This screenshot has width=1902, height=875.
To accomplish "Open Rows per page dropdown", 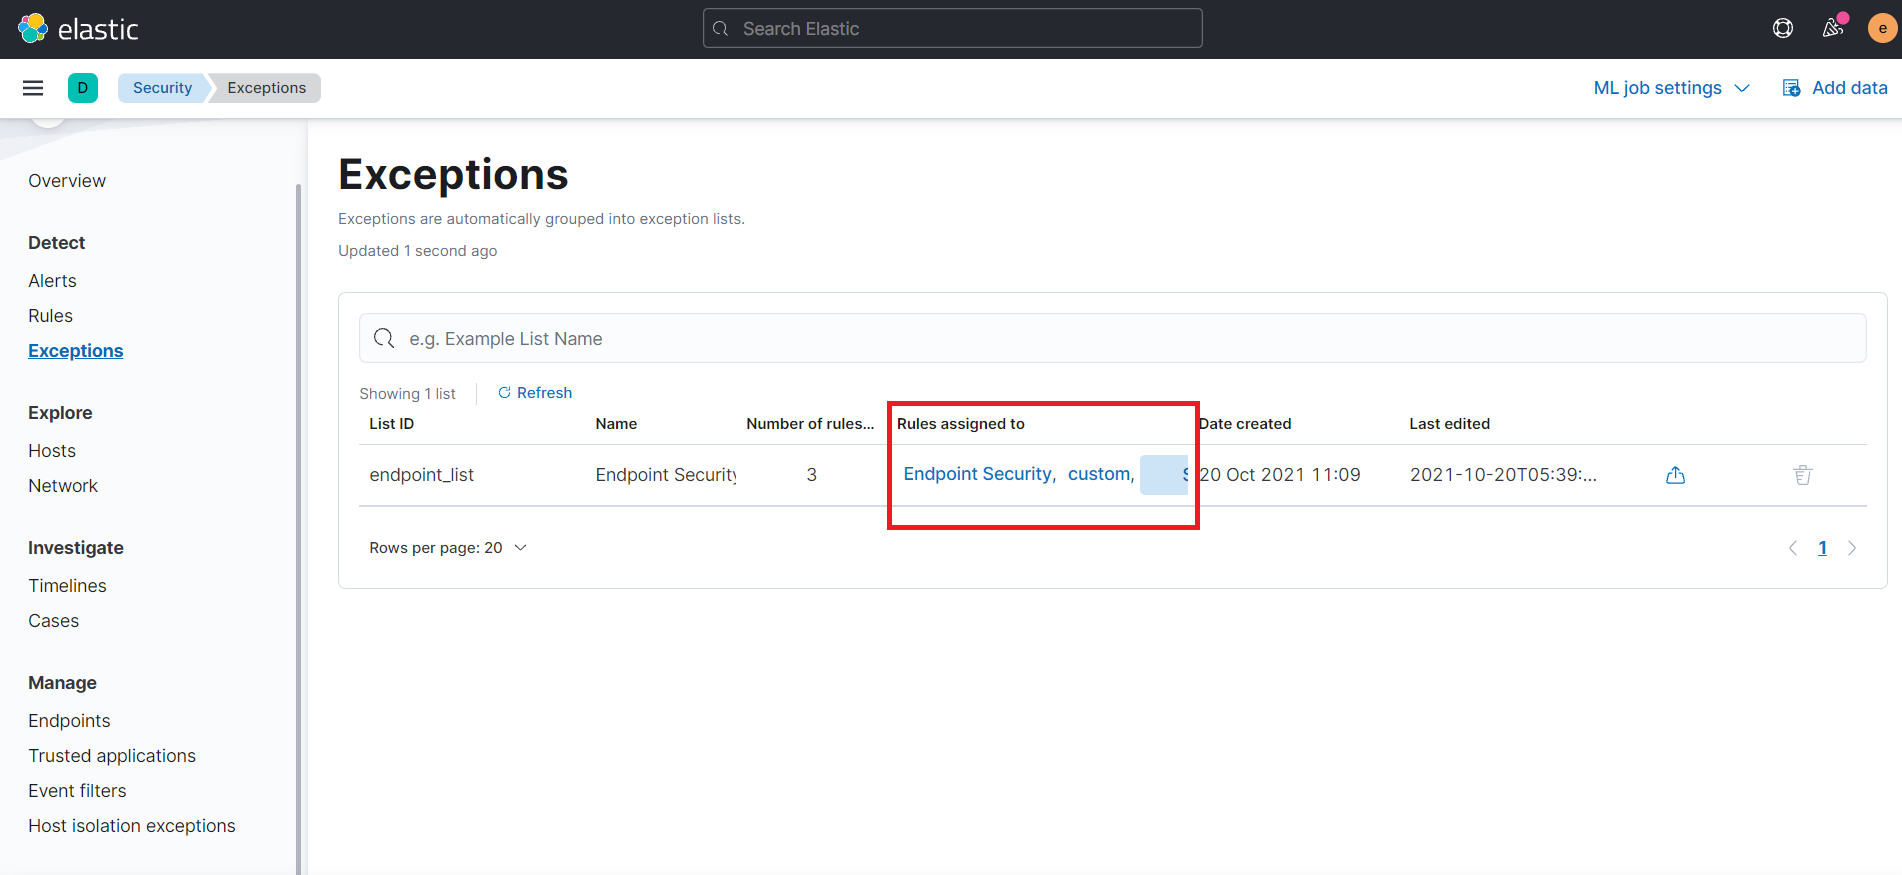I will point(448,548).
